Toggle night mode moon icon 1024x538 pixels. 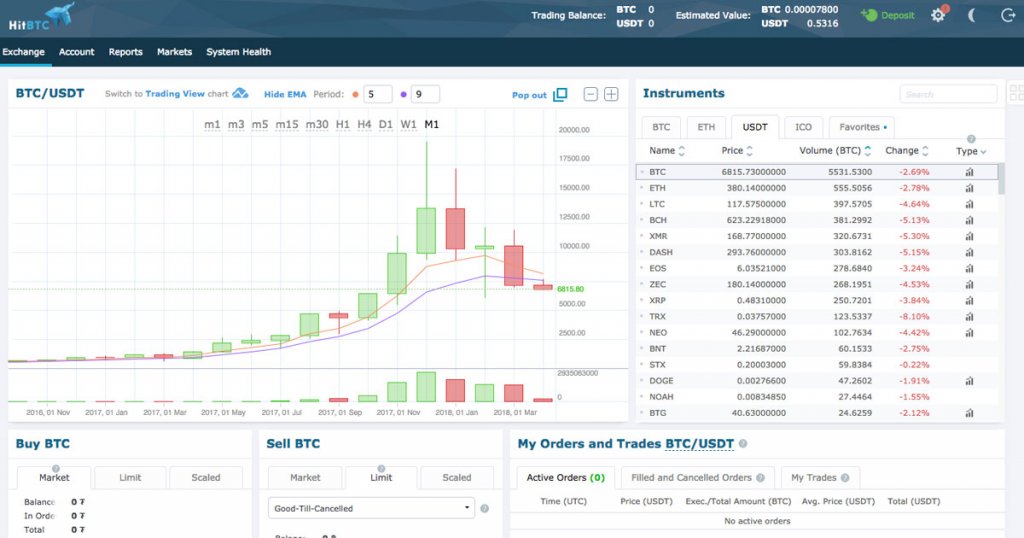971,15
